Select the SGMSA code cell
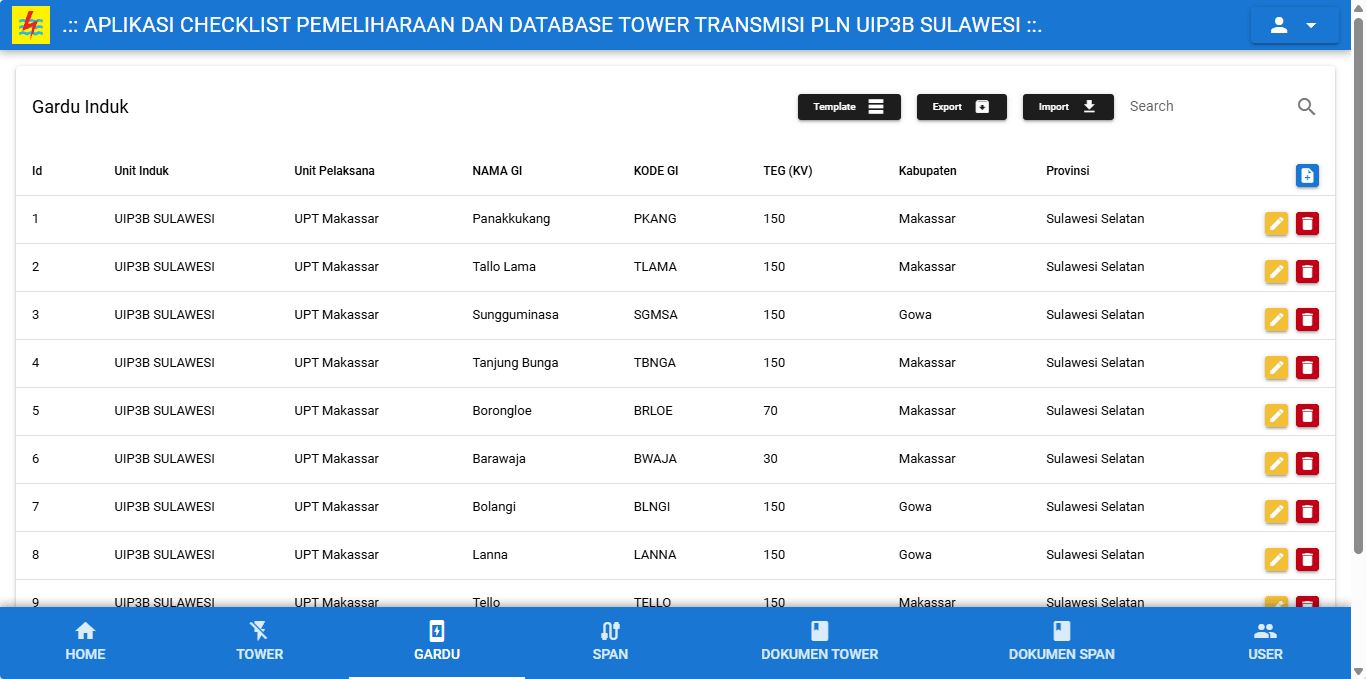 [x=656, y=315]
